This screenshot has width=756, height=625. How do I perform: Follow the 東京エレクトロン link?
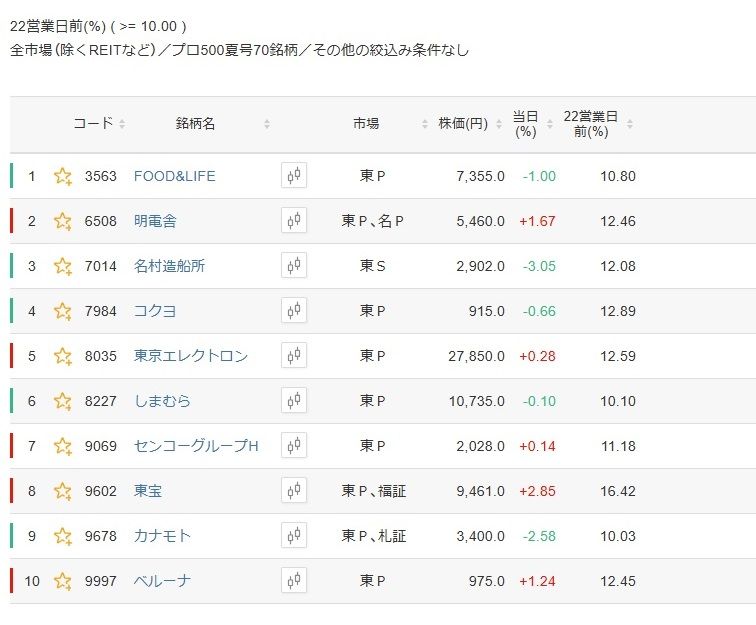[191, 356]
